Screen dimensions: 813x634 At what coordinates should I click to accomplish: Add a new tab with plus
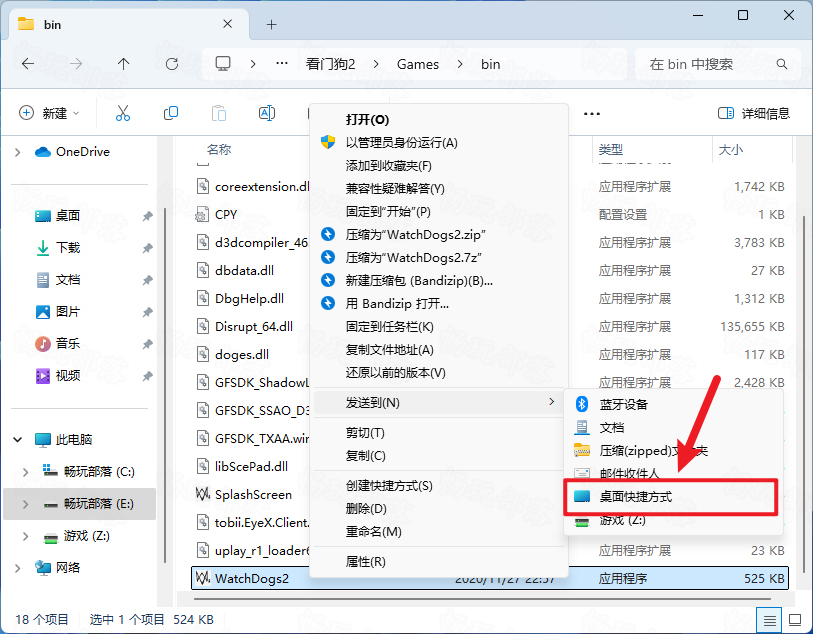(x=271, y=24)
